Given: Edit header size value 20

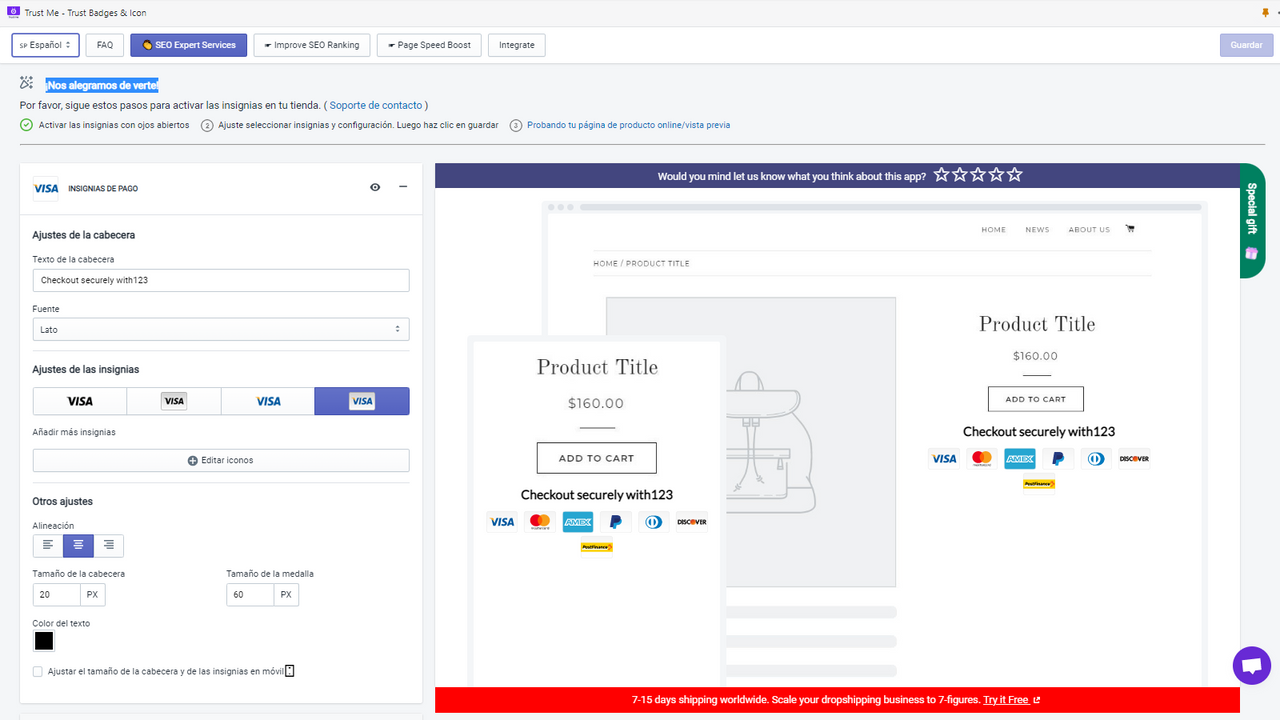Looking at the screenshot, I should coord(57,594).
